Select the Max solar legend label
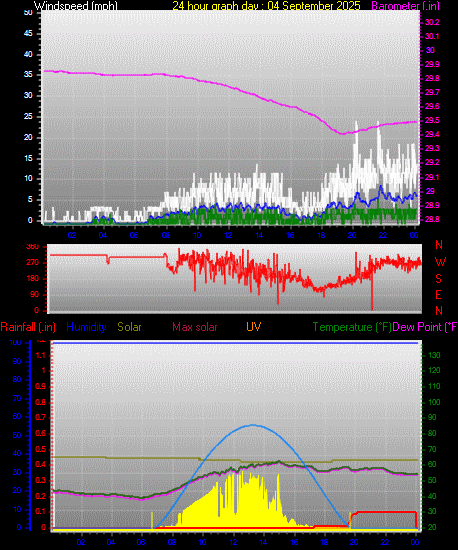This screenshot has height=550, width=458. [195, 327]
